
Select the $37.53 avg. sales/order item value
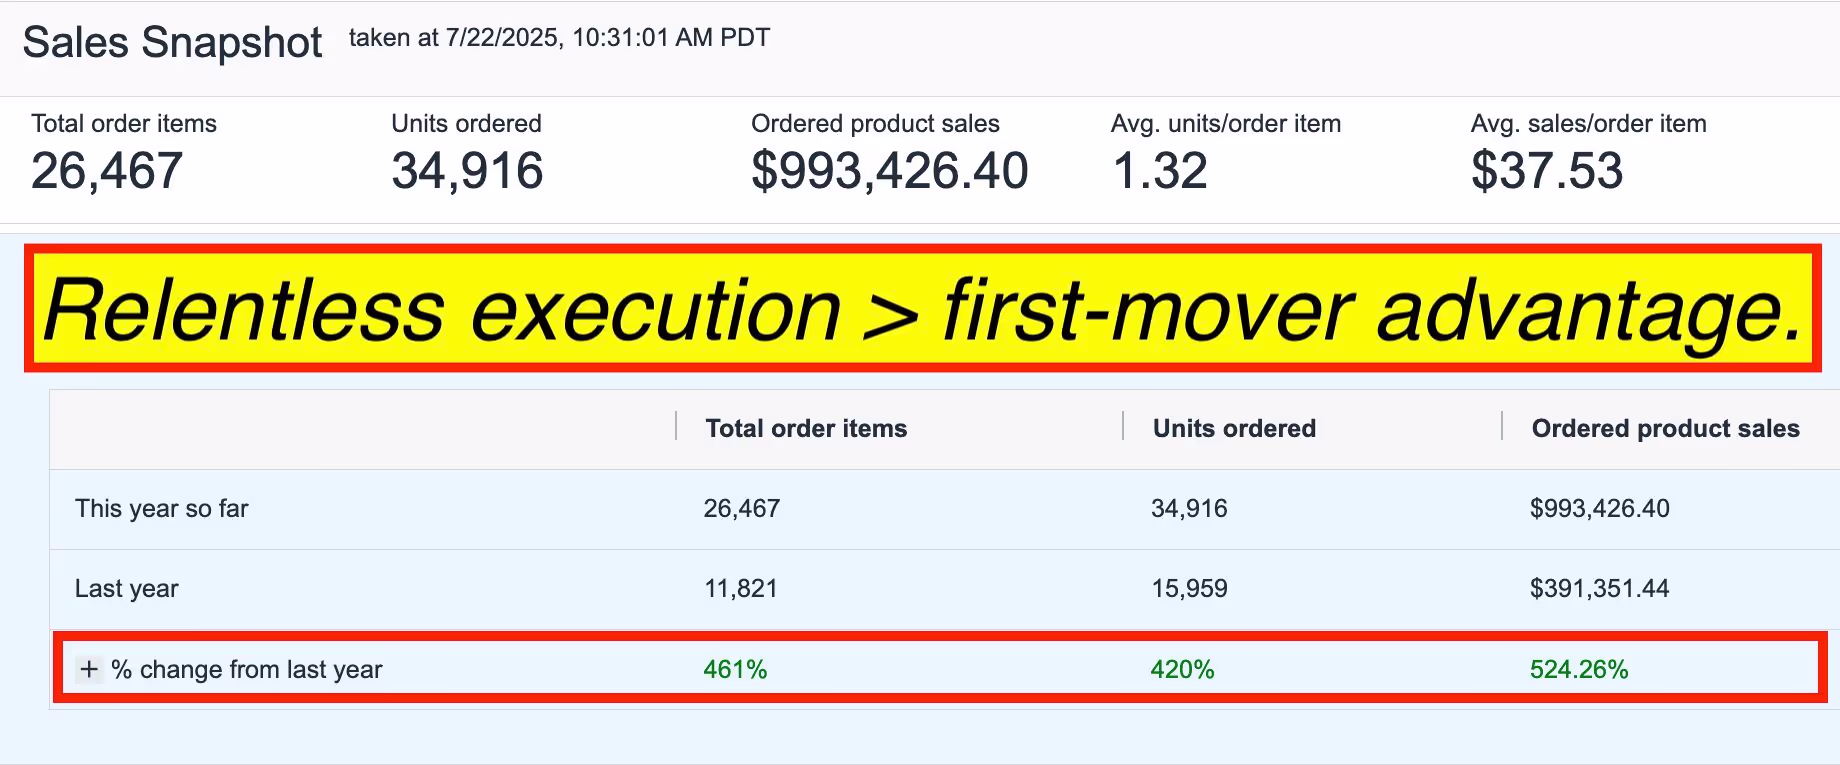point(1547,171)
